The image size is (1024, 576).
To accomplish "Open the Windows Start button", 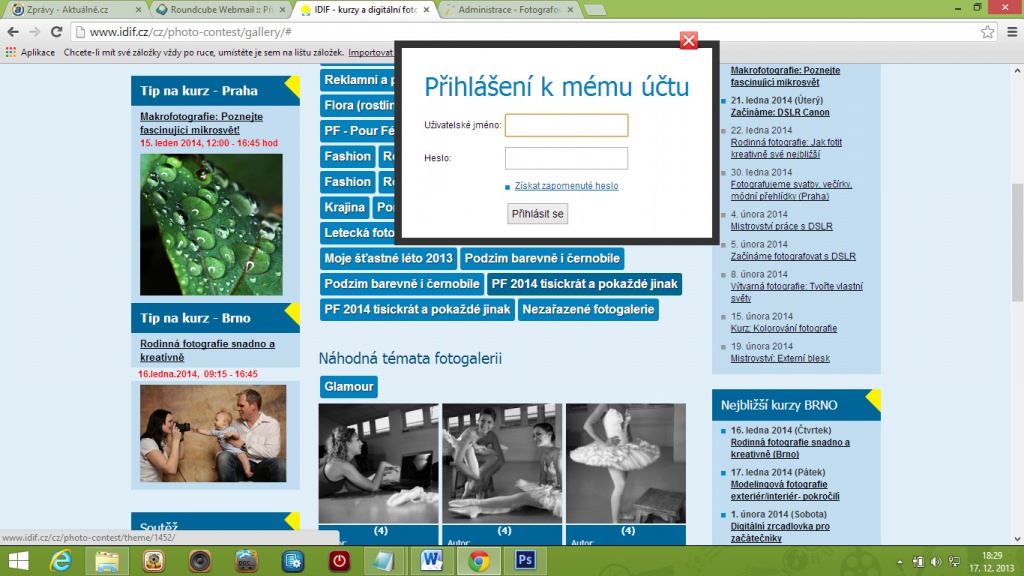I will pos(18,561).
